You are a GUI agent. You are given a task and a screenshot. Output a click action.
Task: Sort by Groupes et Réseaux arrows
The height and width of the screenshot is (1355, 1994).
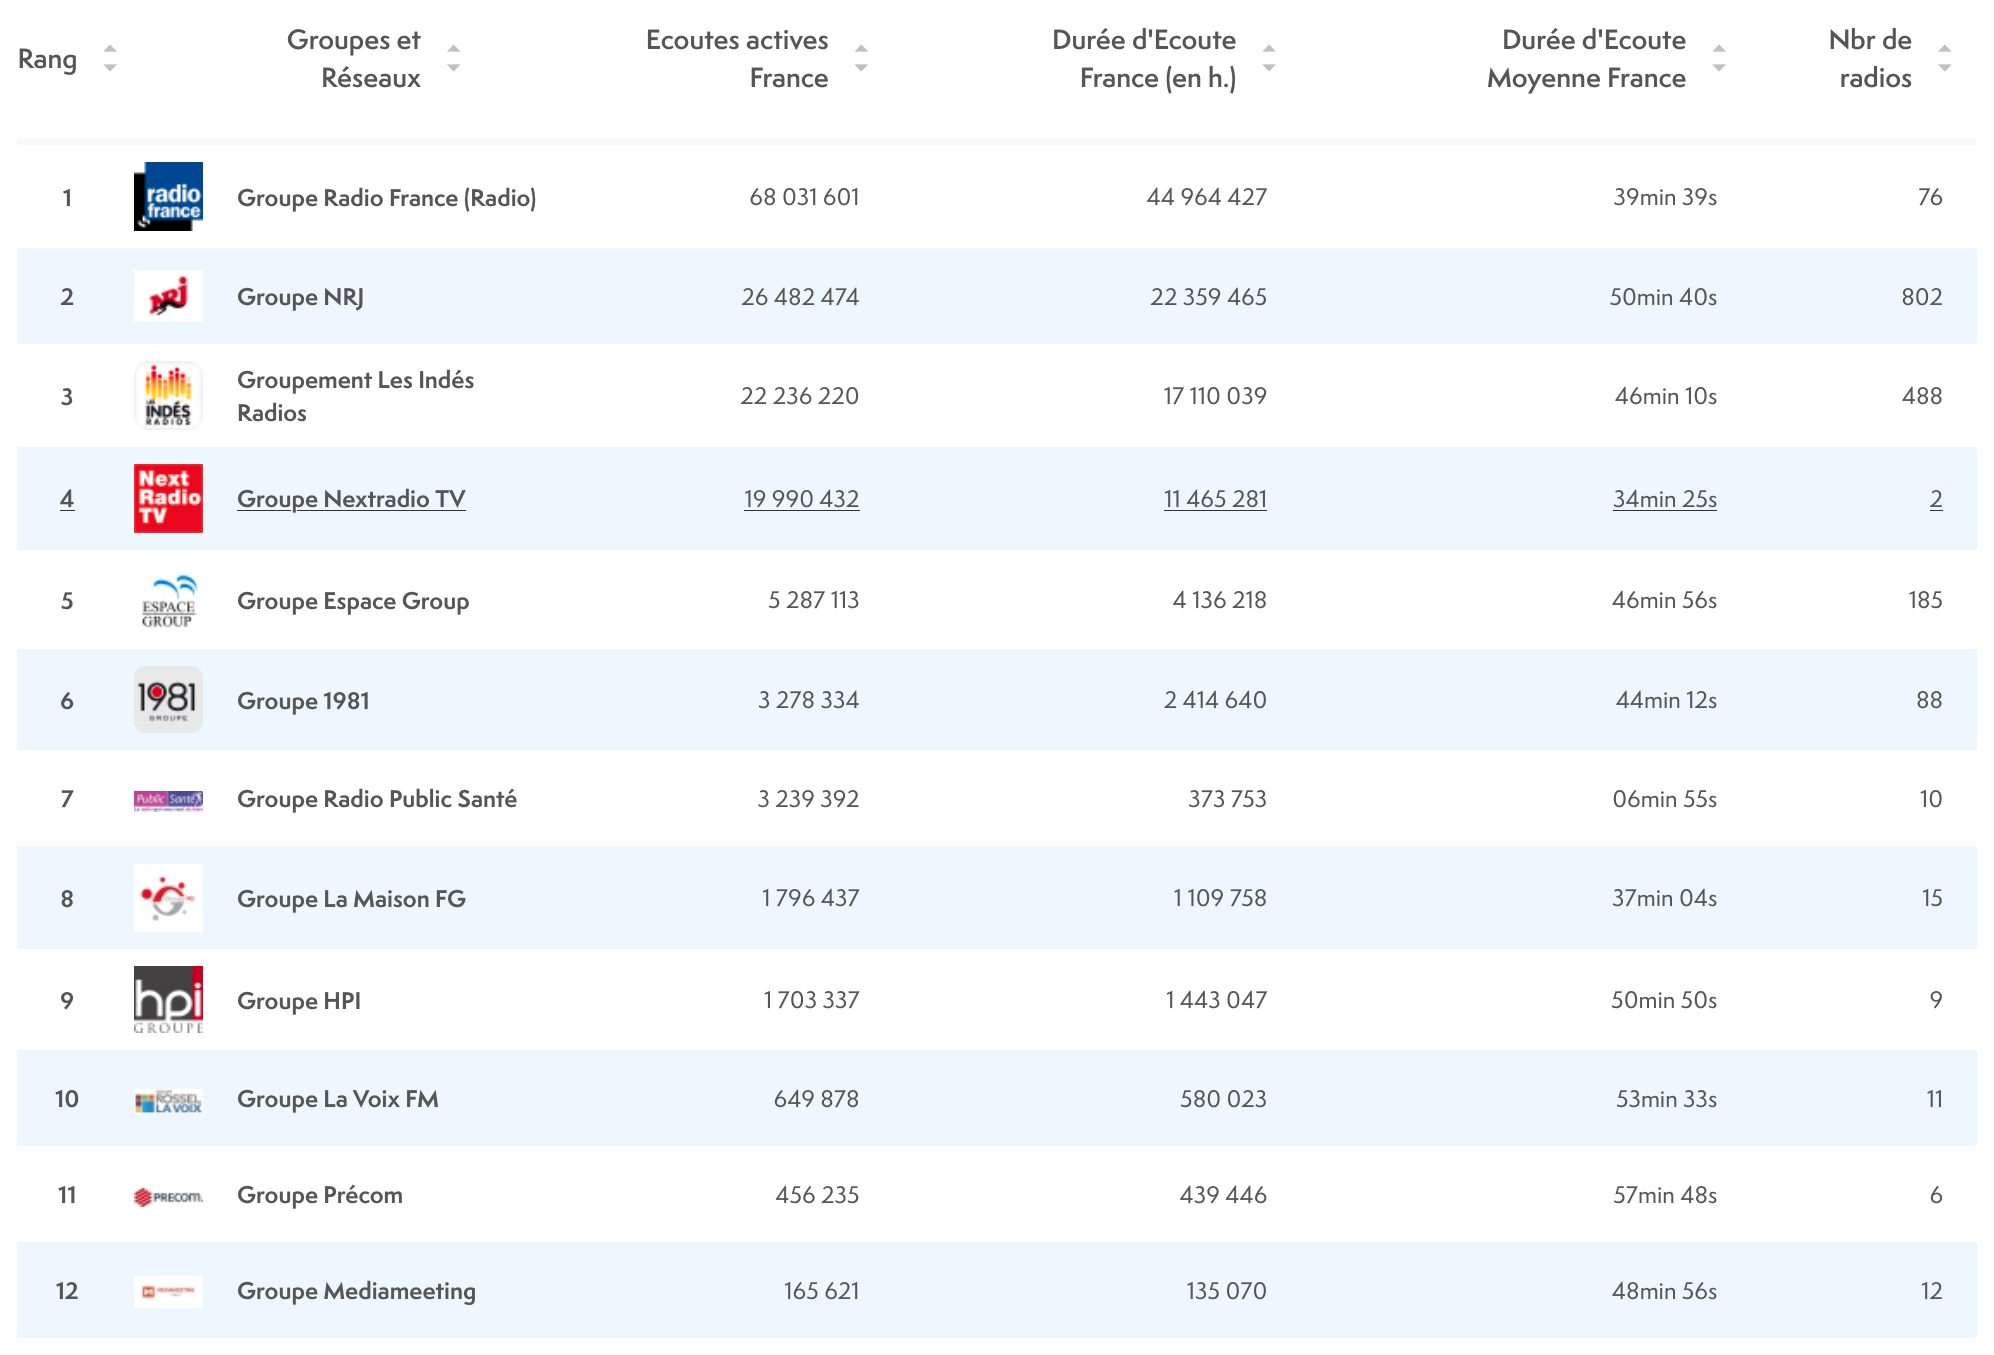(453, 59)
